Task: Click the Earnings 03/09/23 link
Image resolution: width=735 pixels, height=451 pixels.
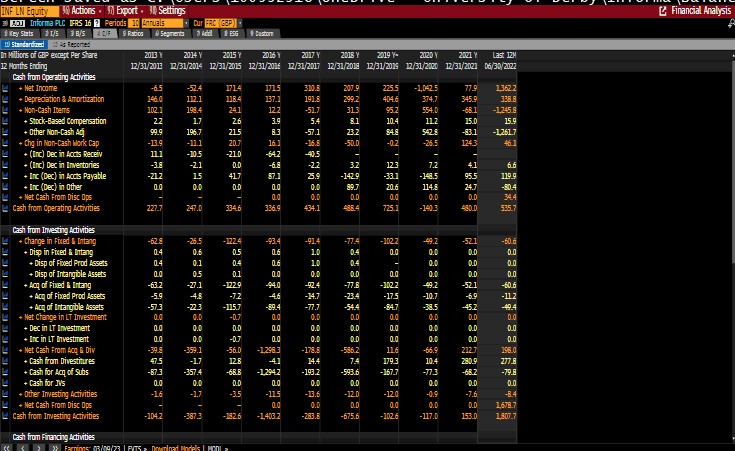Action: 93,448
